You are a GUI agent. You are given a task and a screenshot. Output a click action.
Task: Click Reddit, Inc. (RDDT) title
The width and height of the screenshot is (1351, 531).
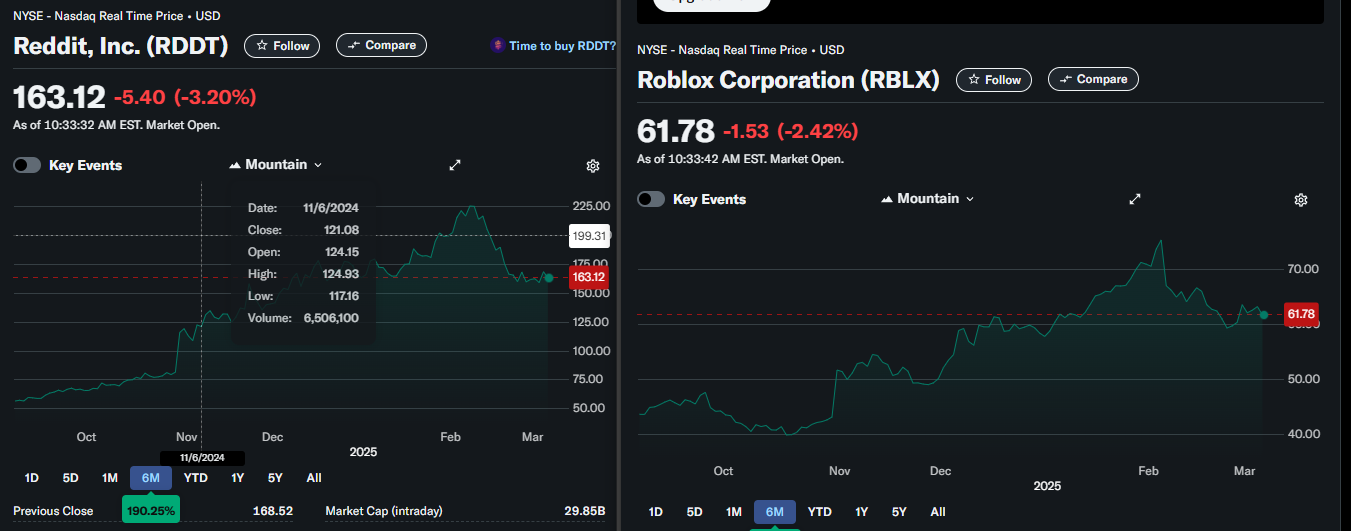[x=121, y=46]
